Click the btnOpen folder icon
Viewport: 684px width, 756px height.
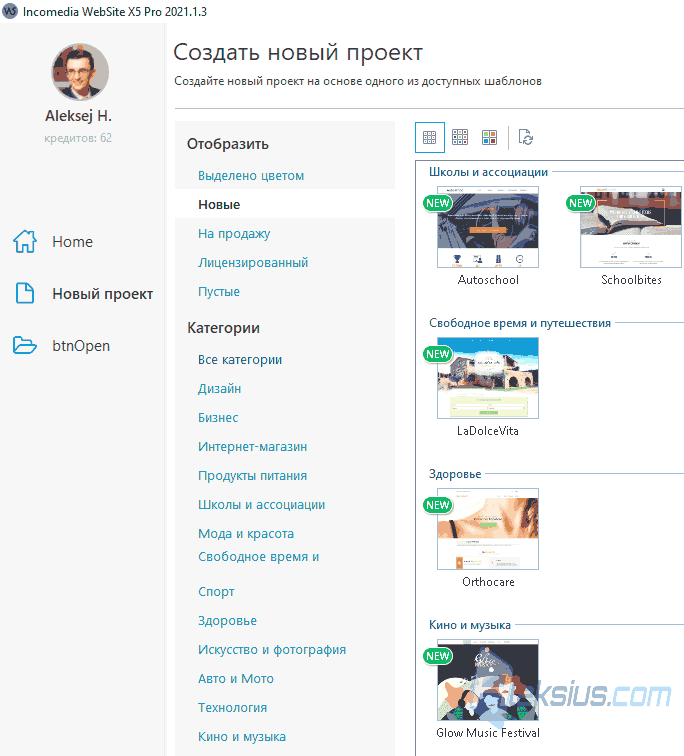25,345
